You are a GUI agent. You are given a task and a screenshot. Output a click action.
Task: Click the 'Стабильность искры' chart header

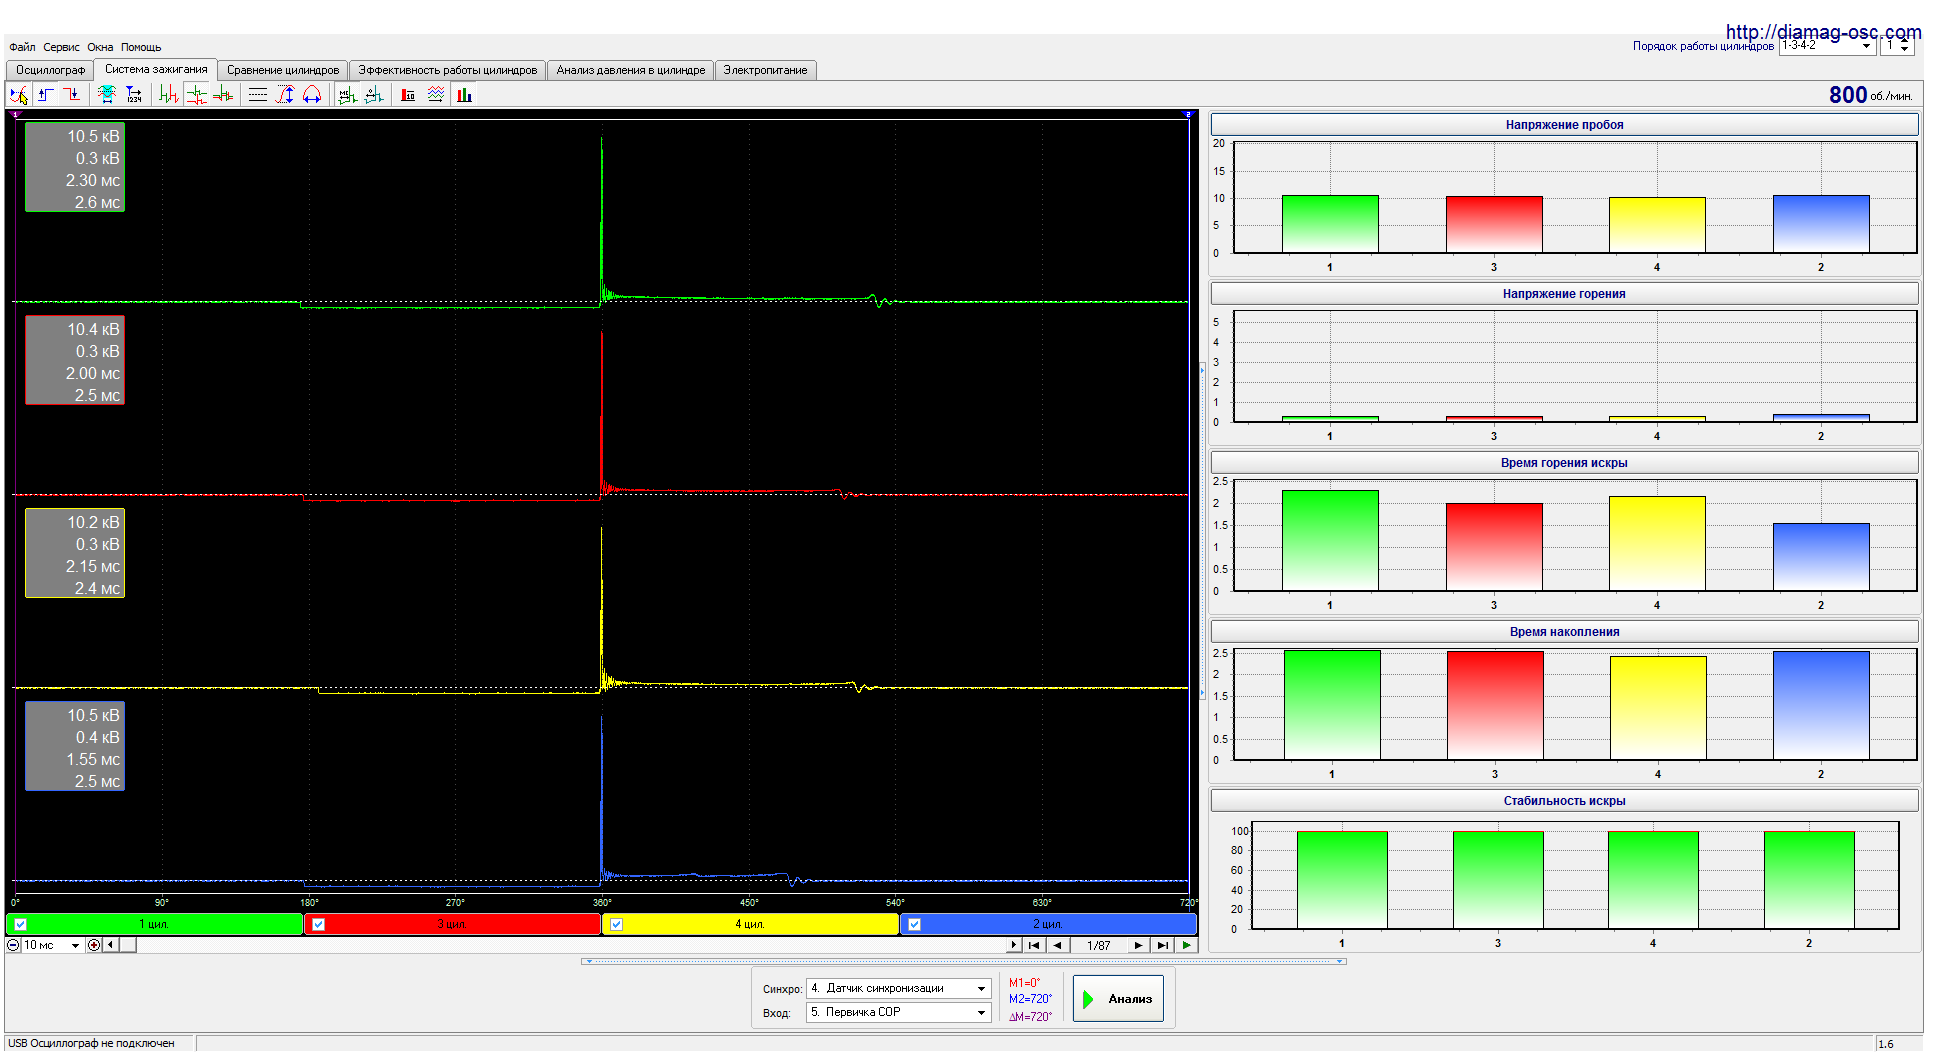click(1564, 801)
